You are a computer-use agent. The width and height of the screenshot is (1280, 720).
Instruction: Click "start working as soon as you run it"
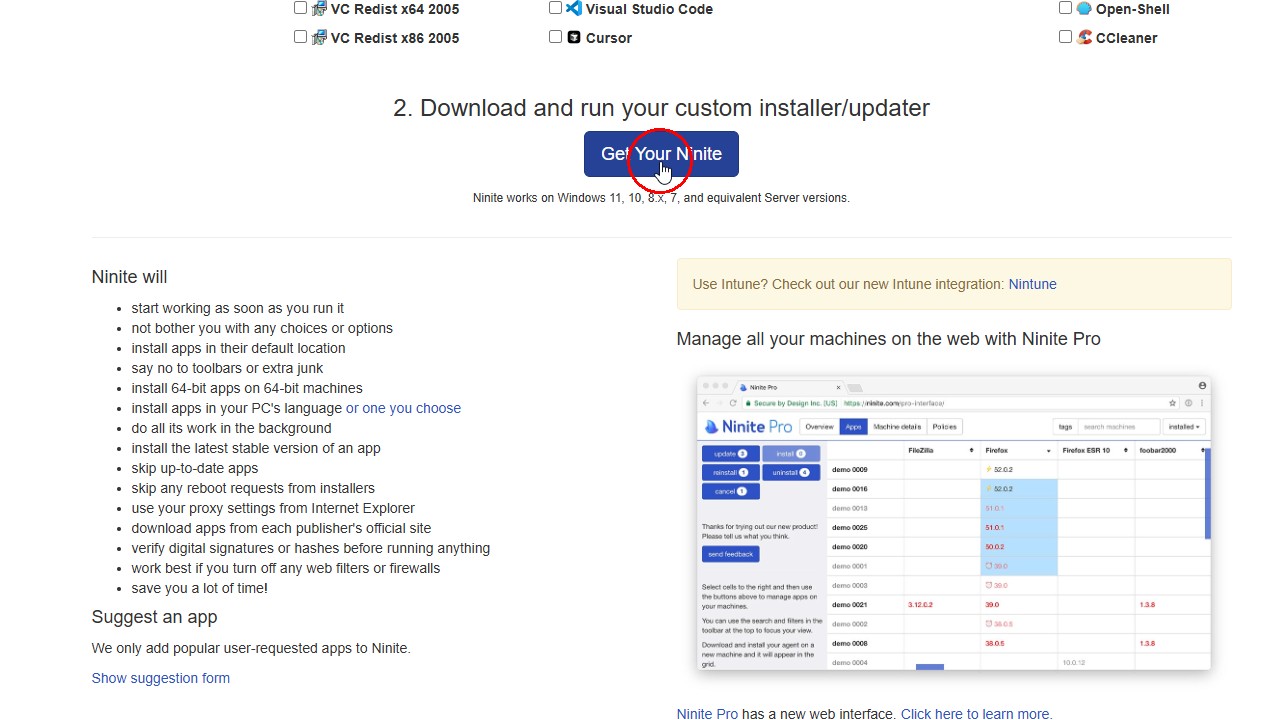pyautogui.click(x=238, y=308)
